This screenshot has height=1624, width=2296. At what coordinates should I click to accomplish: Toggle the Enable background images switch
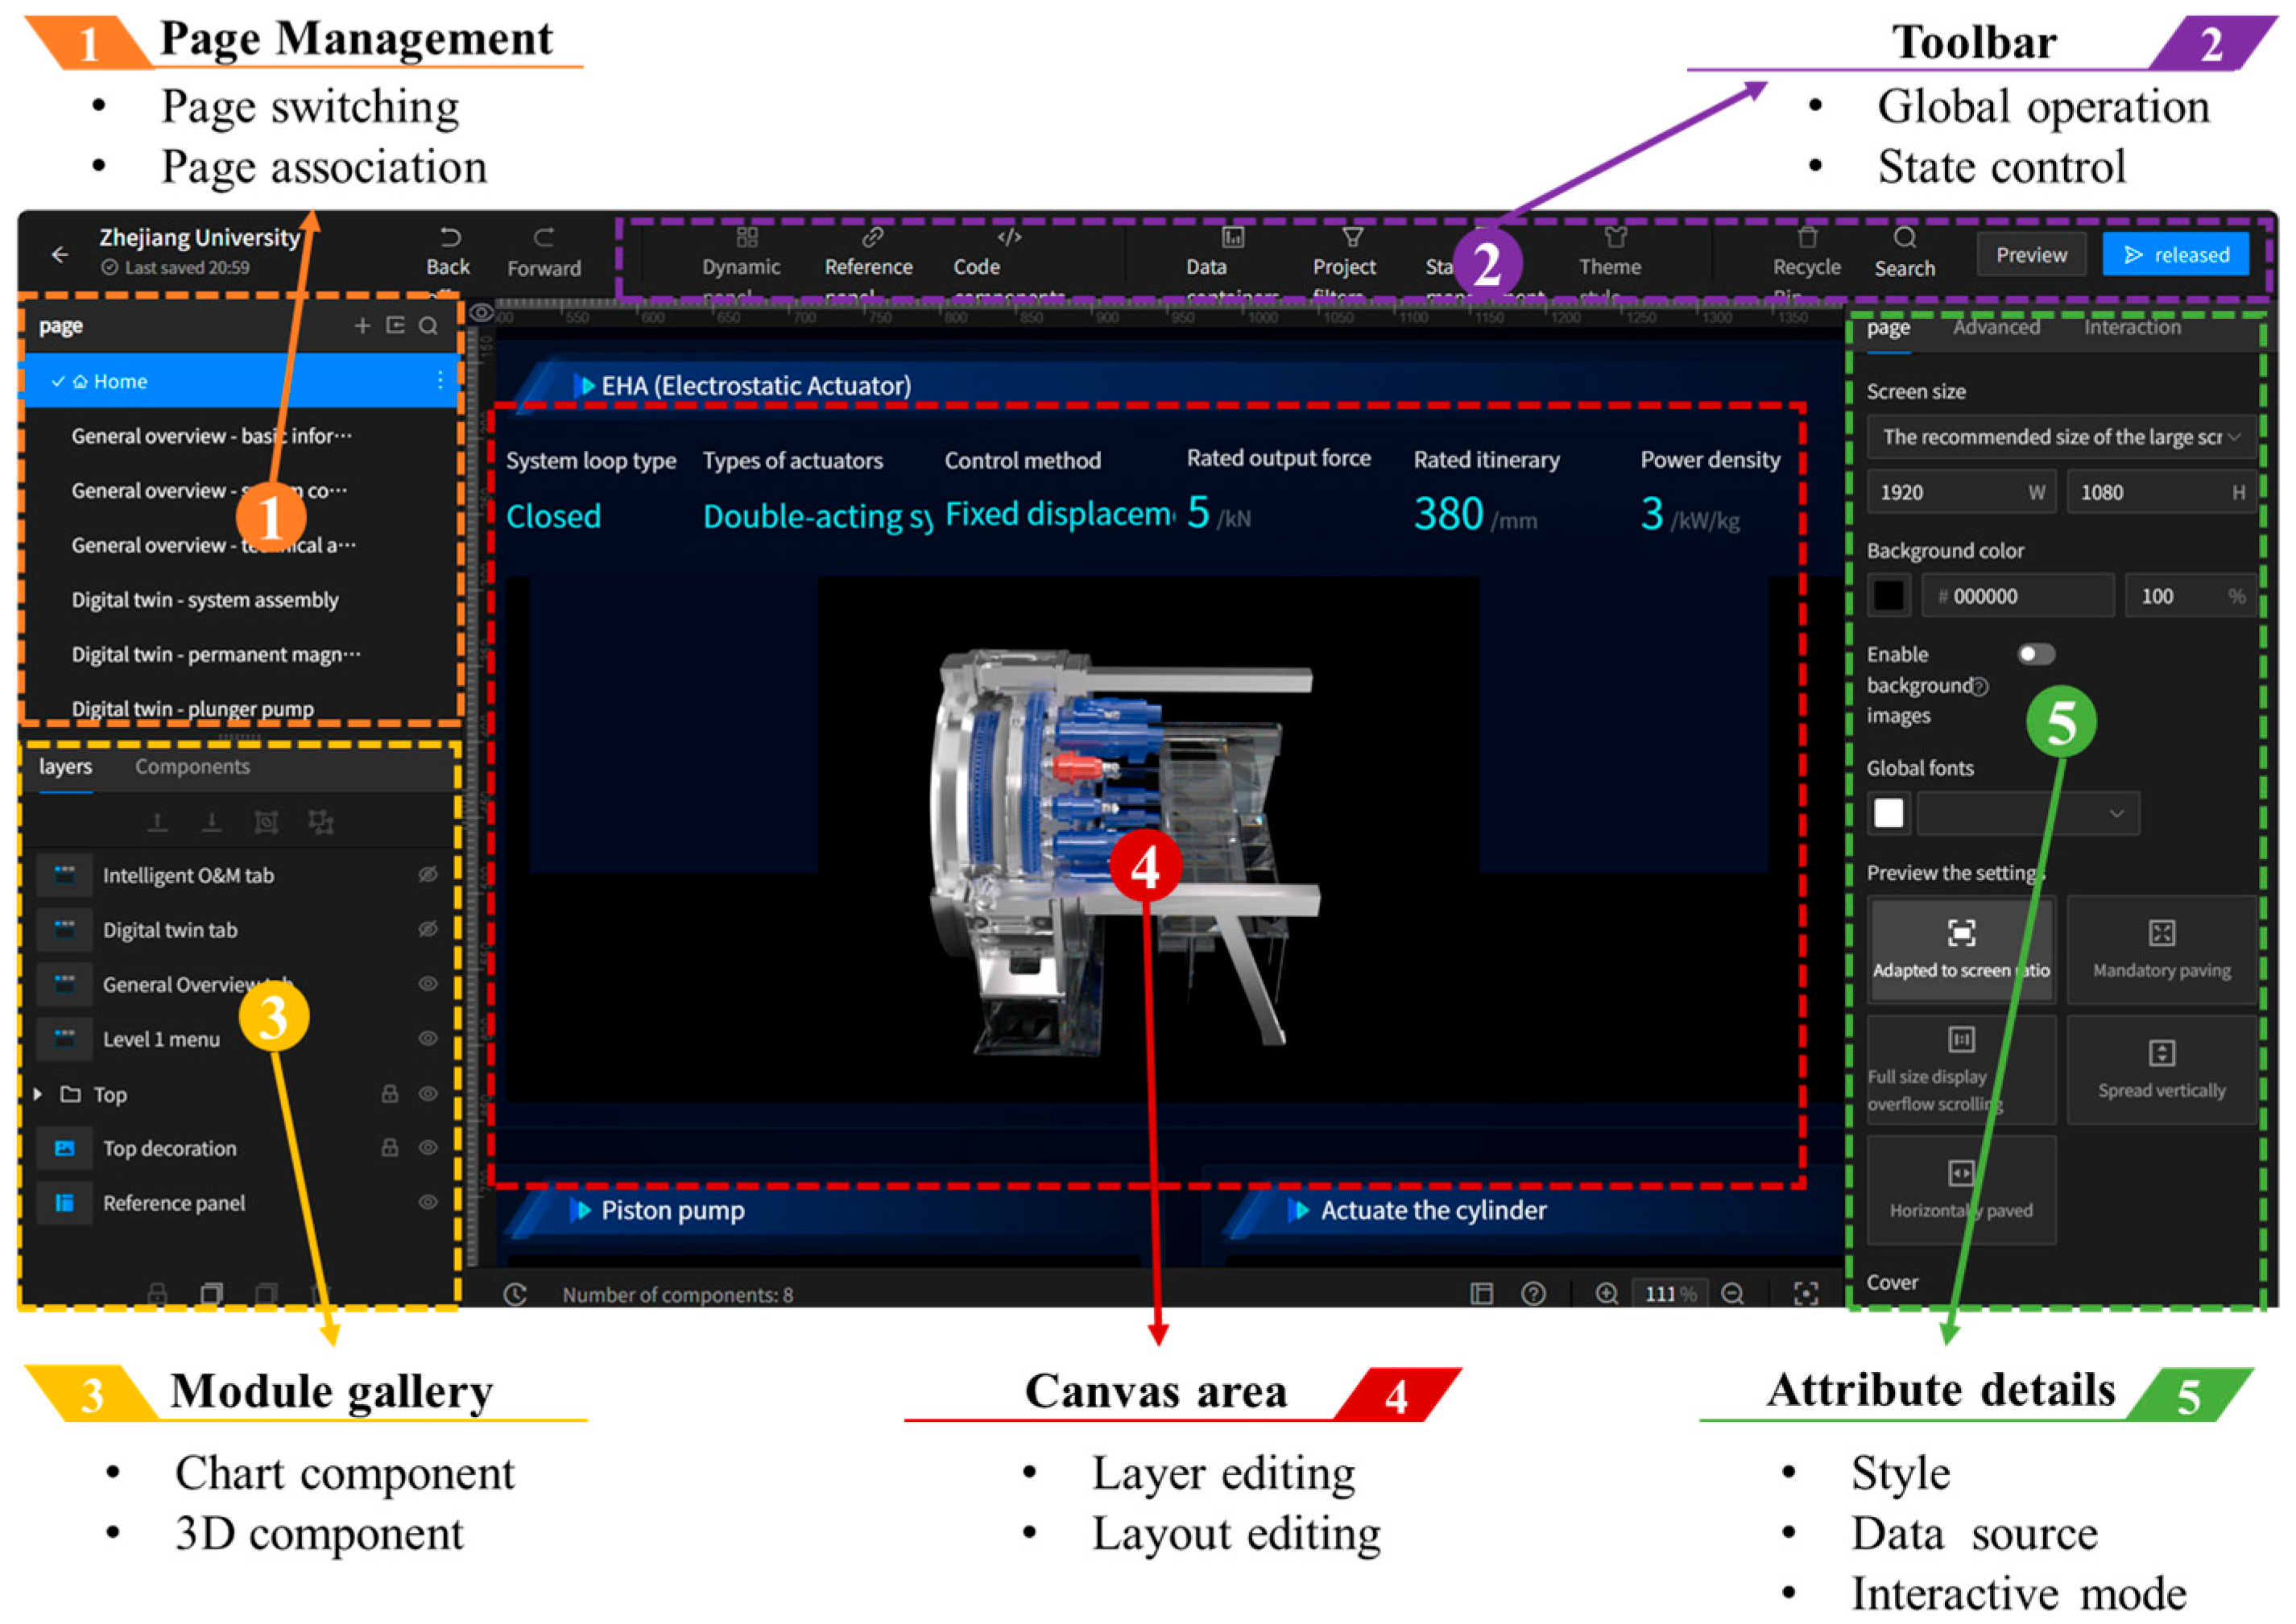click(2035, 654)
